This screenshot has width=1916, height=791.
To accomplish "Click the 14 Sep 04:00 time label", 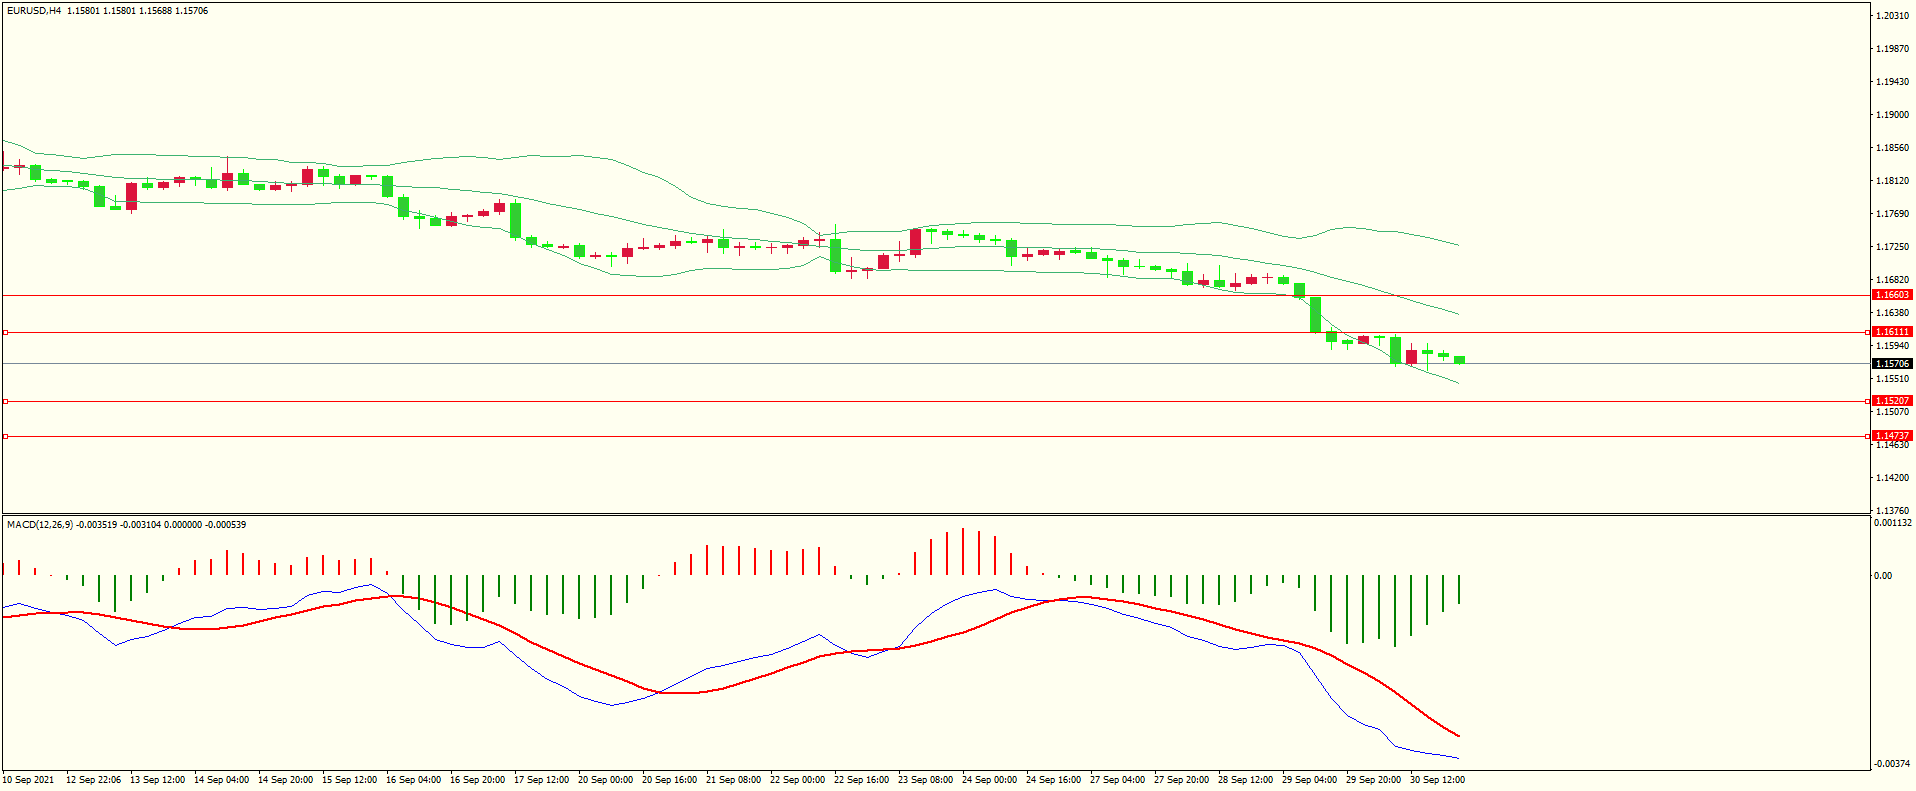I will click(x=221, y=780).
